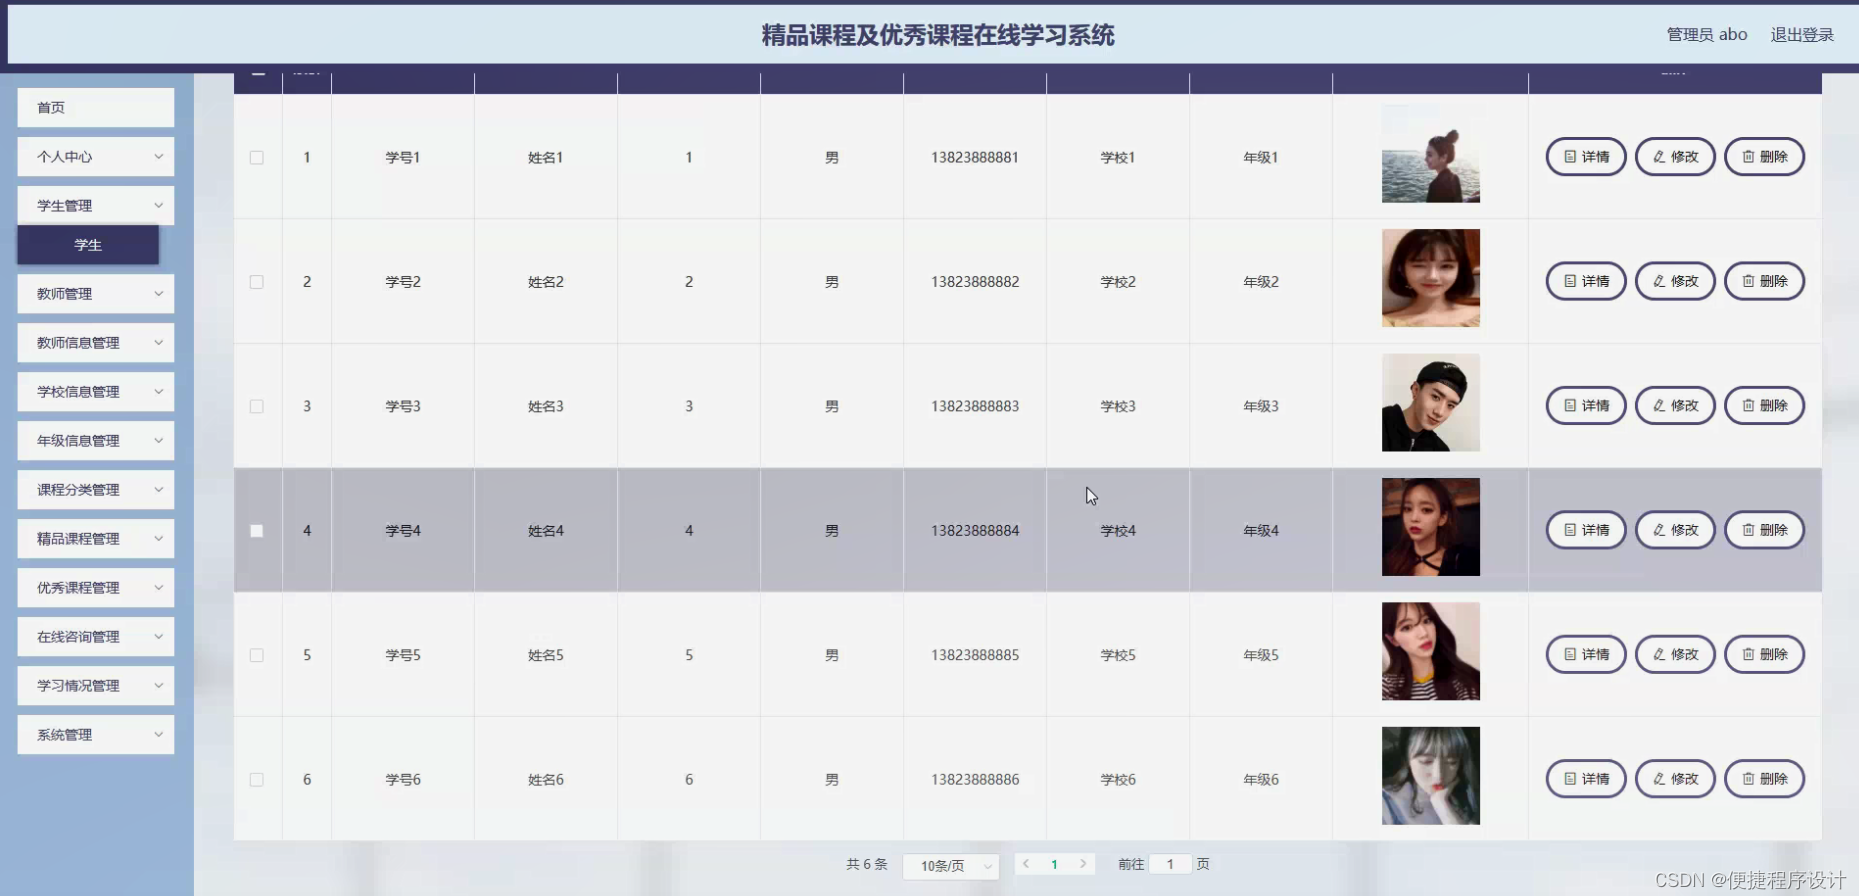Collapse the 学生管理 menu
This screenshot has width=1859, height=896.
click(x=96, y=206)
